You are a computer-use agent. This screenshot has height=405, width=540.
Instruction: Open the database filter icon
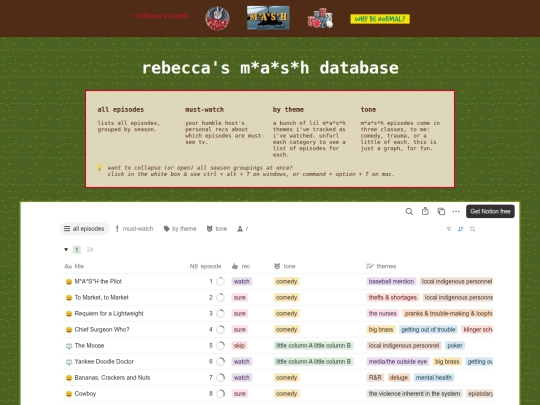click(449, 229)
